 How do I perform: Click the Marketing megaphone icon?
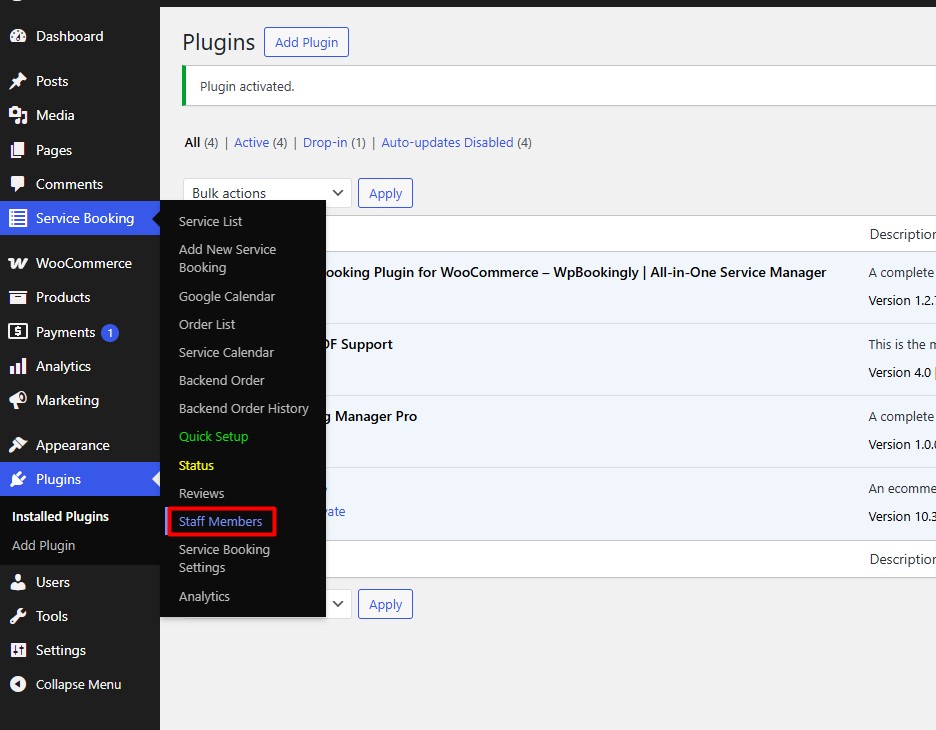(x=18, y=400)
